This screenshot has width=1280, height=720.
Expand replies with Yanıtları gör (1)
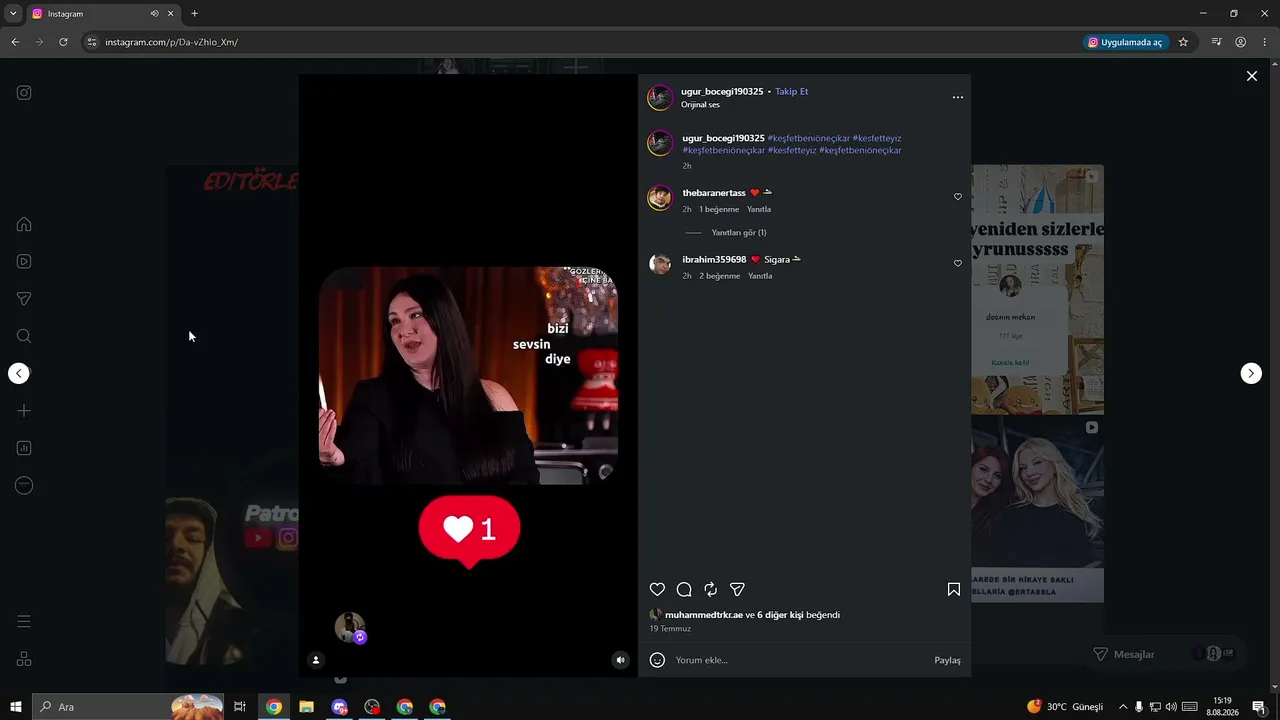tap(739, 233)
